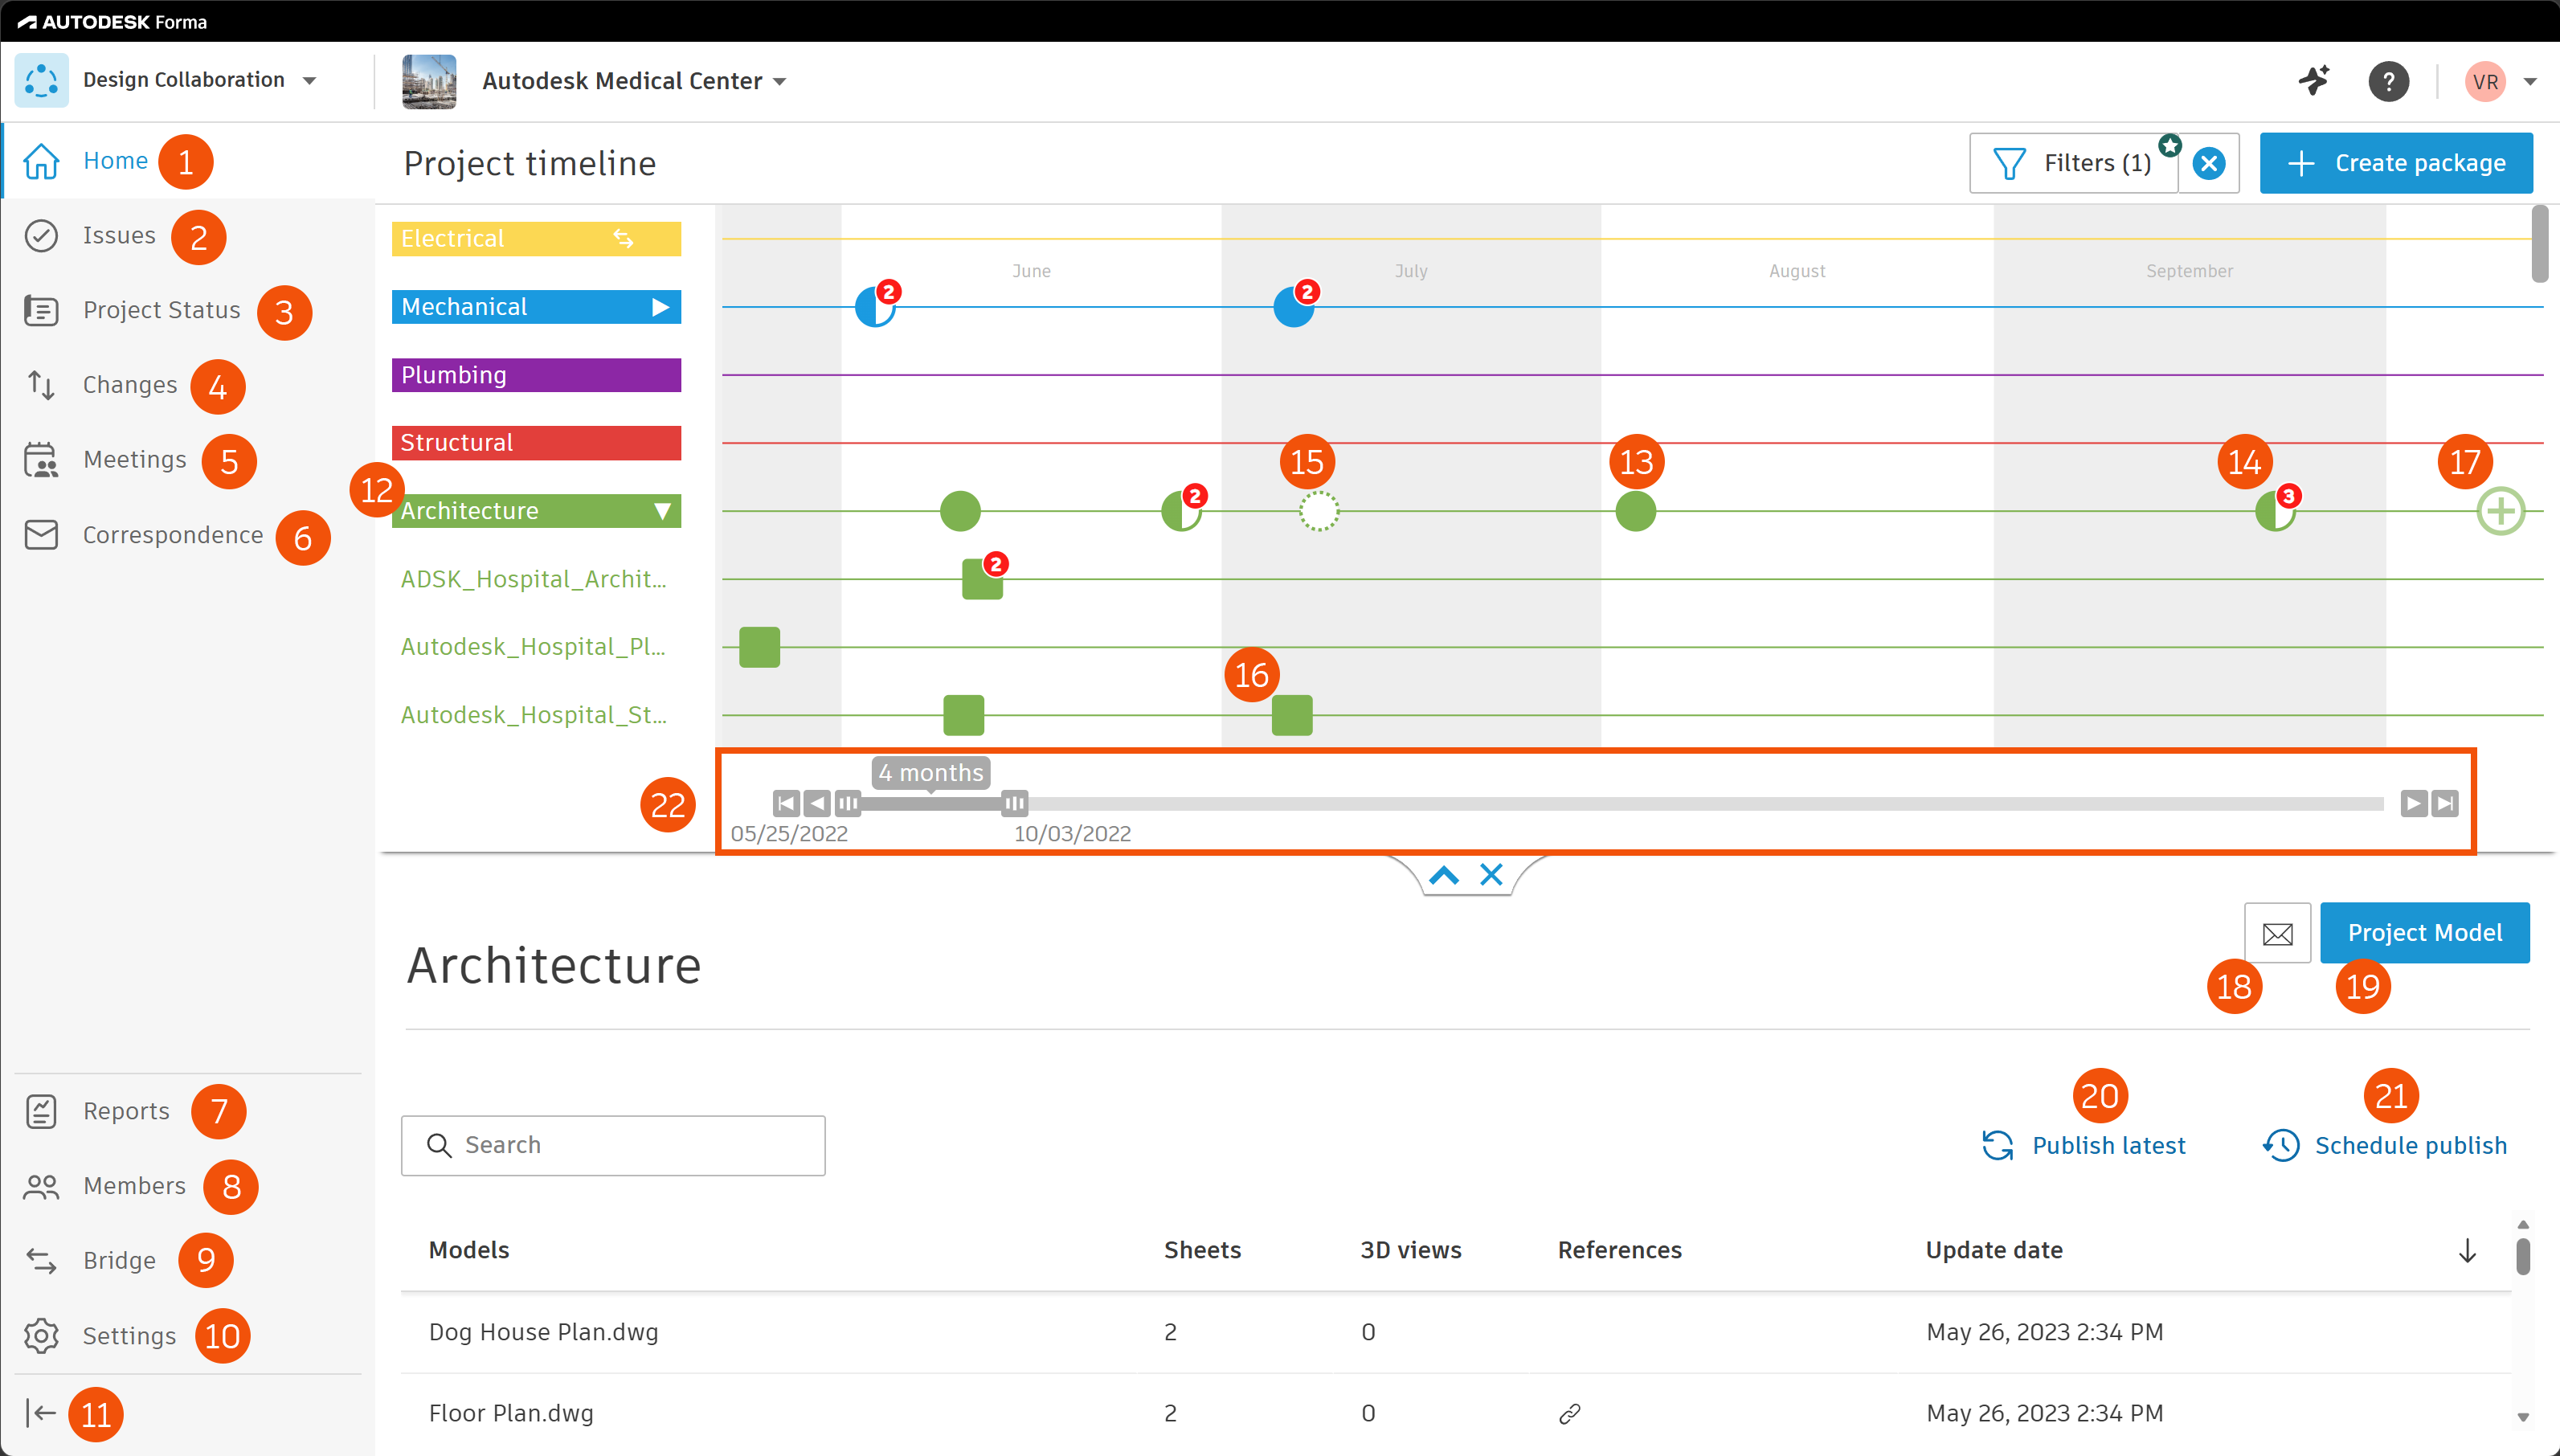This screenshot has width=2560, height=1456.
Task: Click Schedule publish link
Action: 2385,1145
